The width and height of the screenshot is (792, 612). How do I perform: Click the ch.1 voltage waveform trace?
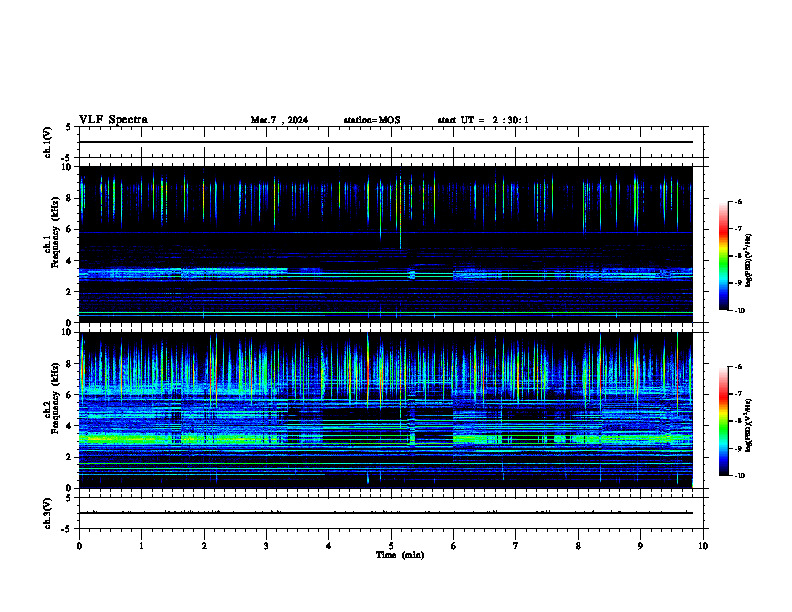click(386, 142)
